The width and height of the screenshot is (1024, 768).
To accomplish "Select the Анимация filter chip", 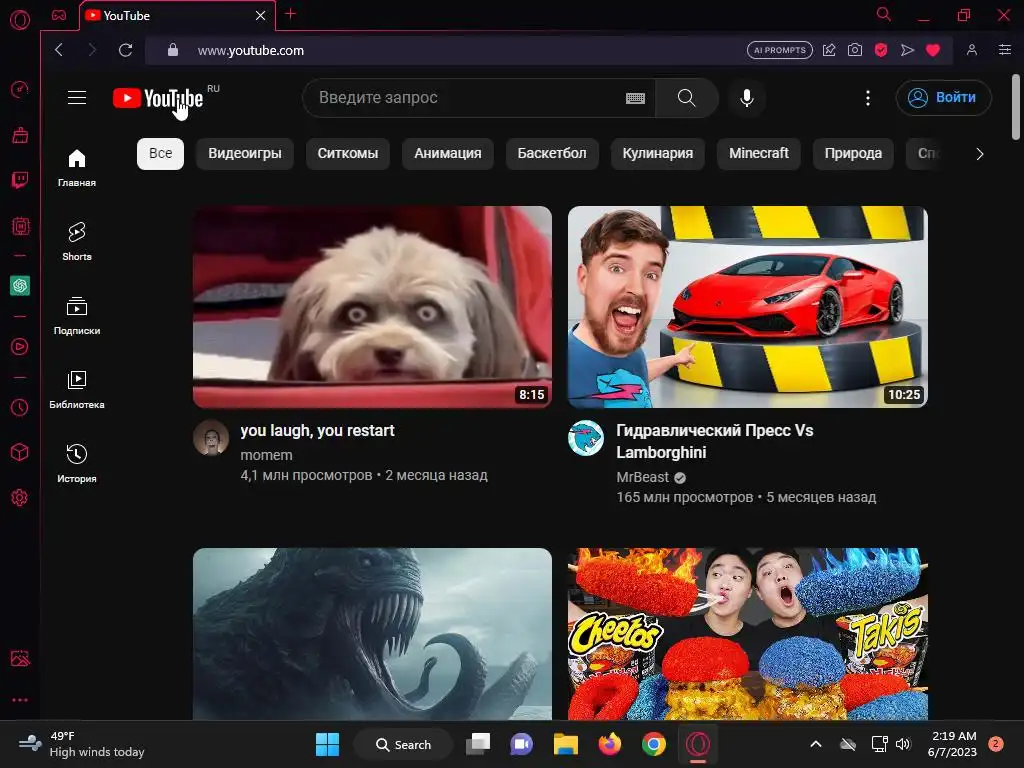I will point(448,153).
